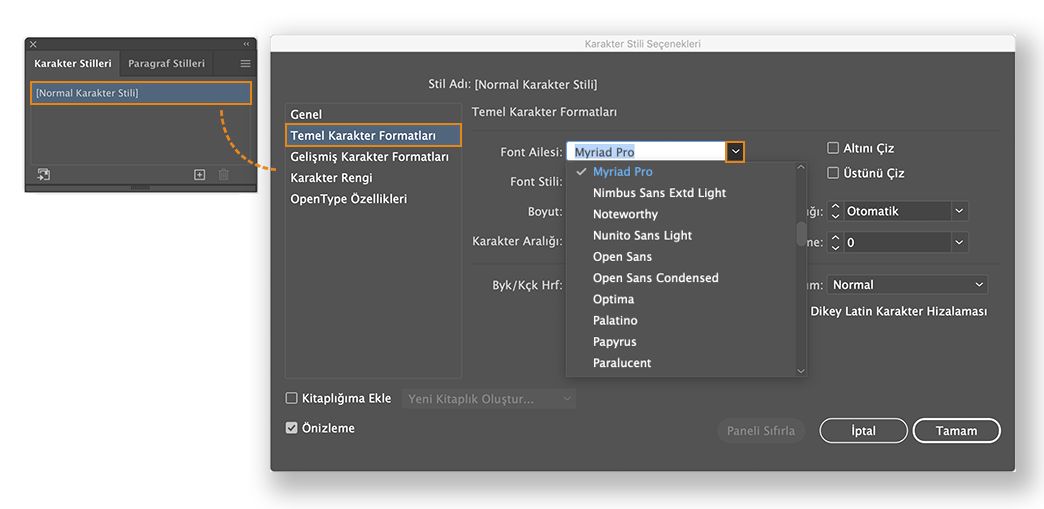This screenshot has width=1044, height=509.
Task: Uncheck the Önizleme checkbox
Action: point(292,428)
